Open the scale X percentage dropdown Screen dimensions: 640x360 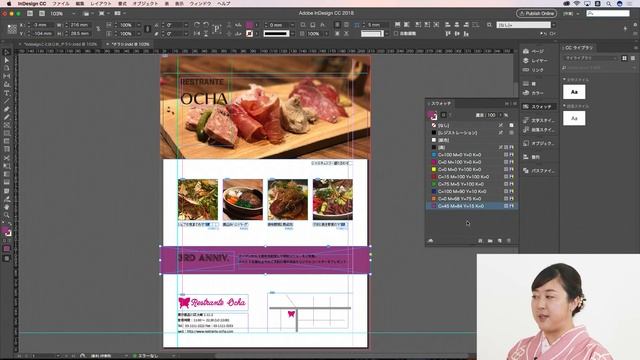pyautogui.click(x=138, y=25)
